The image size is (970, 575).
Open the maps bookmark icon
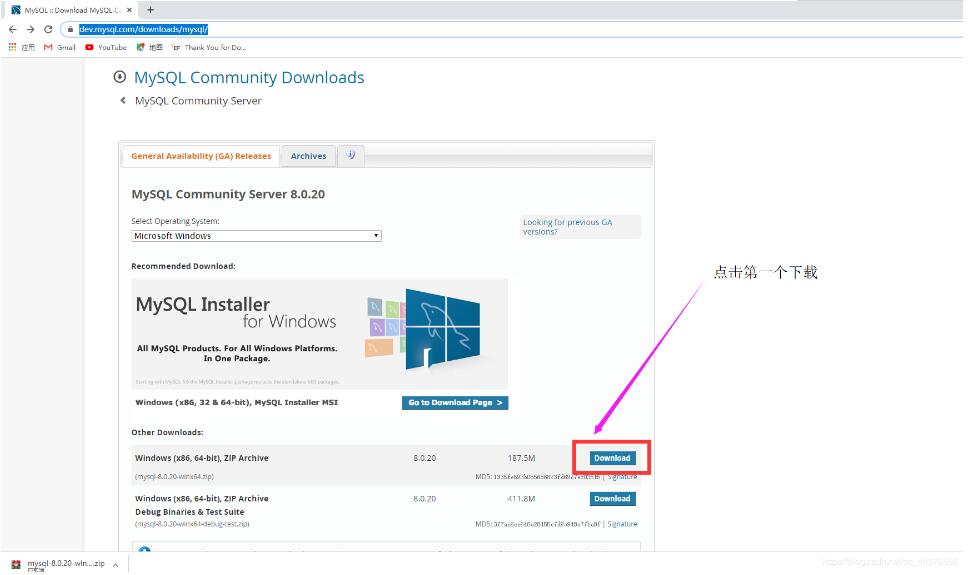[140, 47]
